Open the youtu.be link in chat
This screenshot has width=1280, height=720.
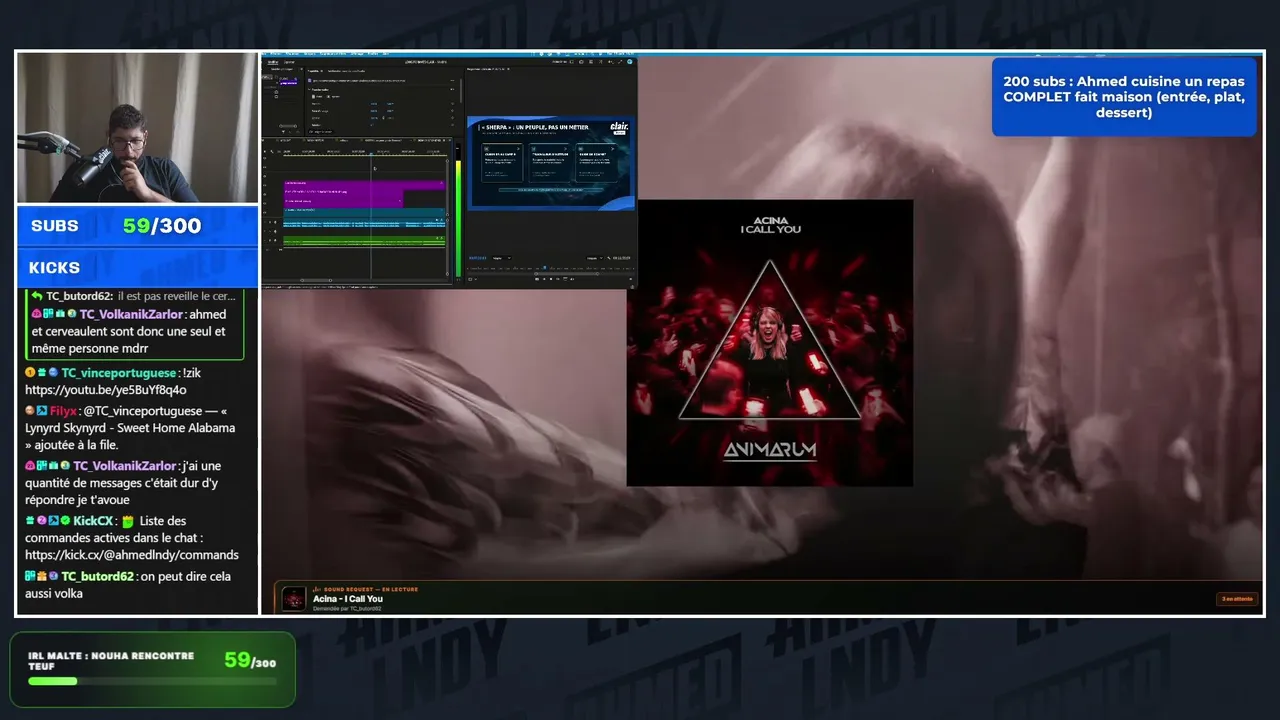click(x=106, y=390)
